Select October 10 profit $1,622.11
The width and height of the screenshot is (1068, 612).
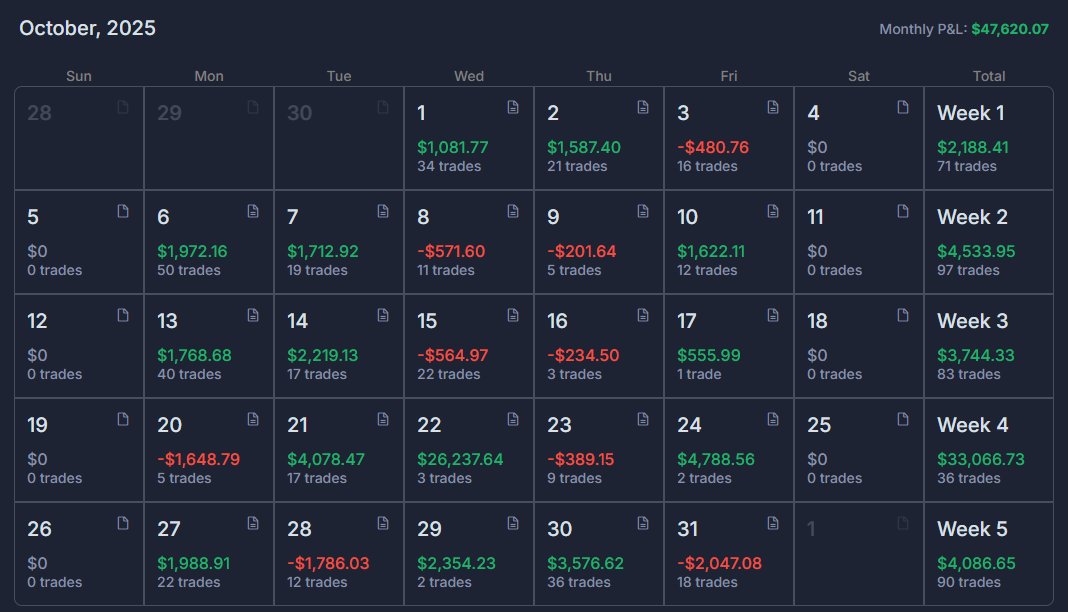pos(711,251)
